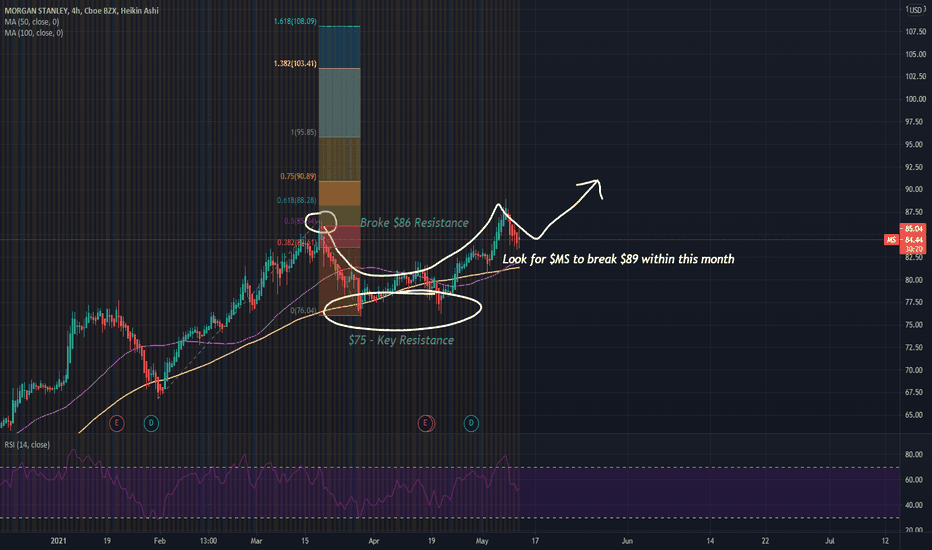The image size is (932, 550).
Task: Click the orange 0.618–0.75 Fibonacci zone
Action: pyautogui.click(x=339, y=193)
